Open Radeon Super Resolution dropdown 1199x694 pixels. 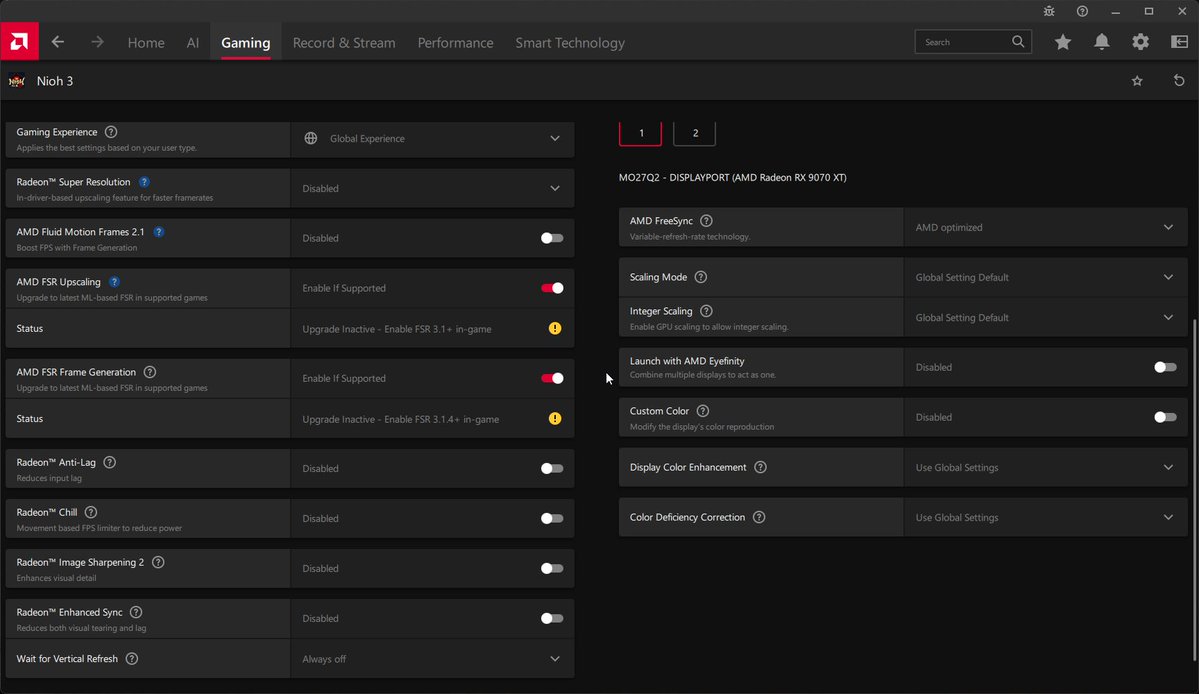pyautogui.click(x=432, y=189)
